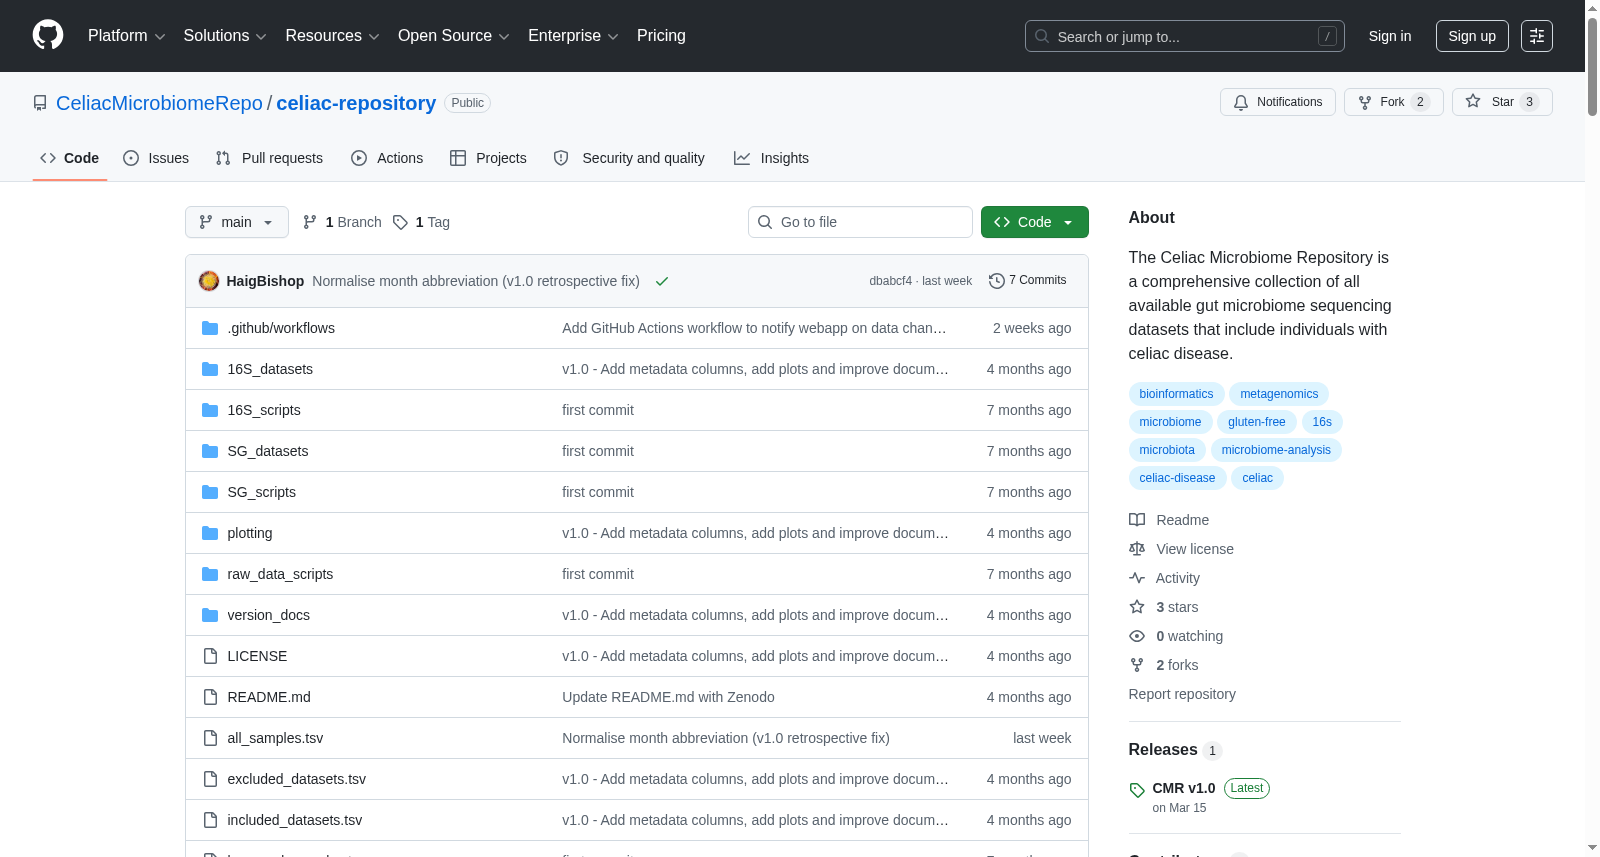Click HaigBishop's avatar image
This screenshot has width=1600, height=857.
pos(209,281)
